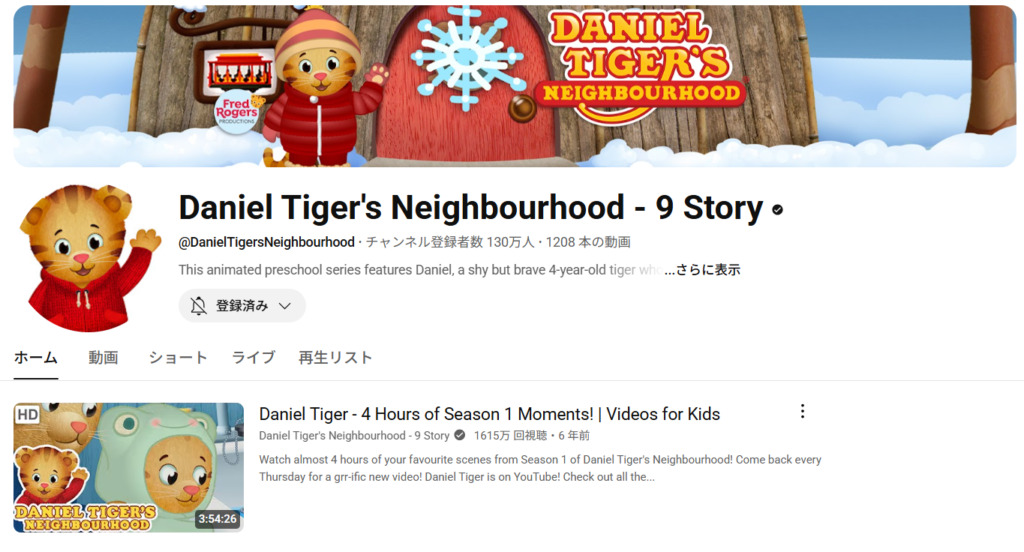
Task: Click the verified checkmark beside channel title
Action: pos(777,210)
